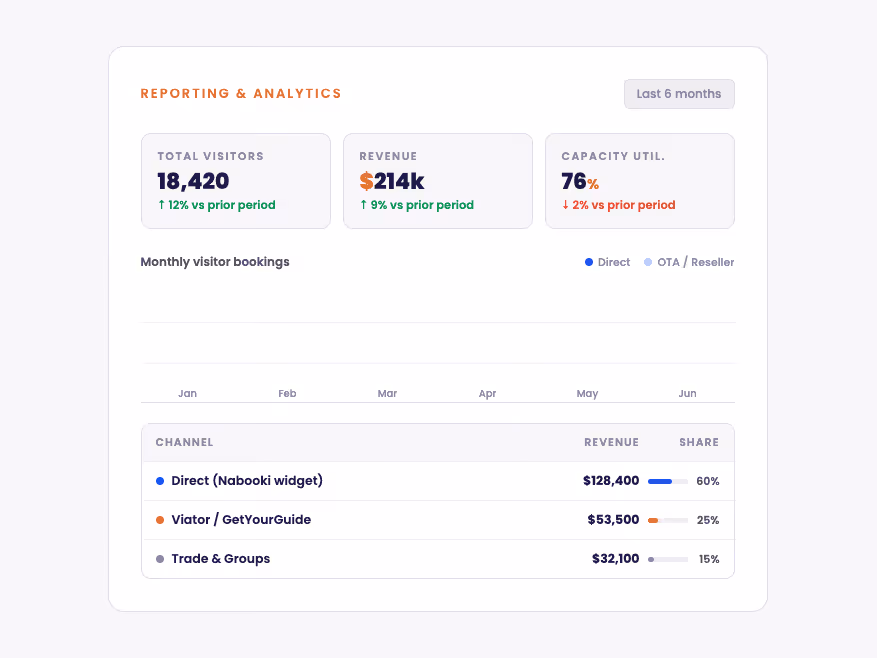Toggle the Direct legend dot in chart

click(588, 262)
